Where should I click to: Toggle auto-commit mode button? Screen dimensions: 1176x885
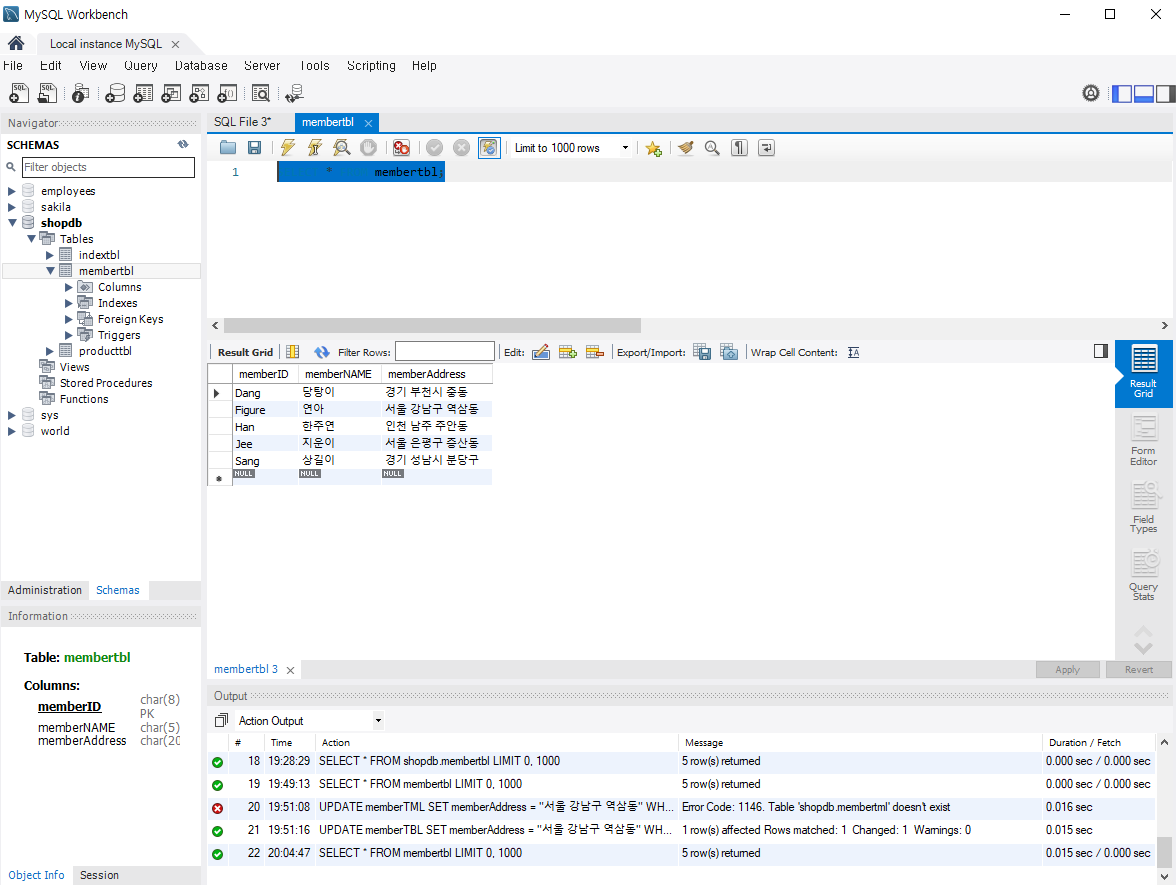(x=489, y=148)
